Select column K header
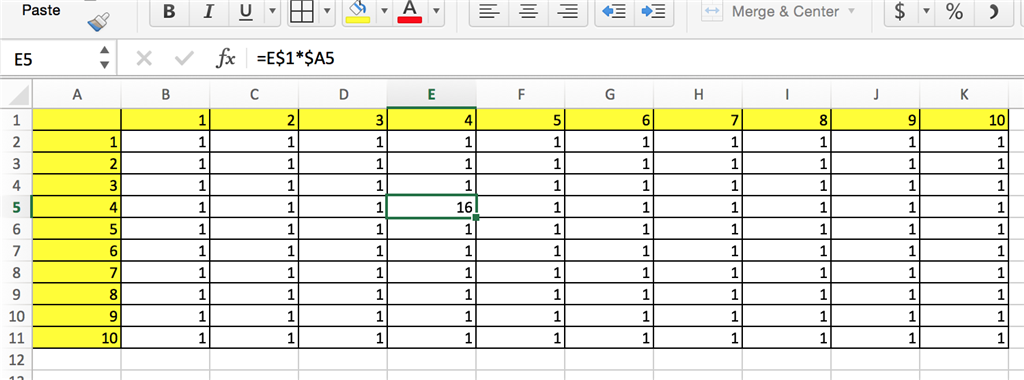 pos(964,95)
